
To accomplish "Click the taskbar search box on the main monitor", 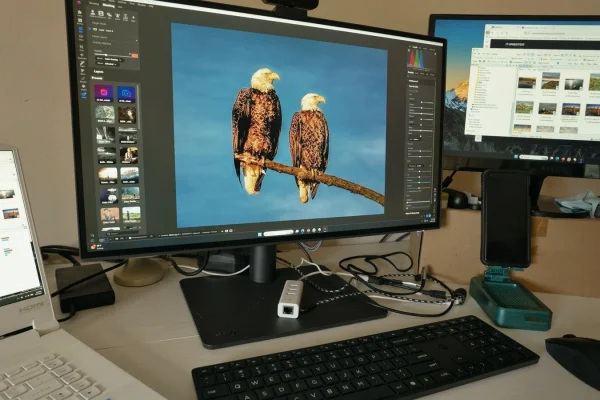I will pos(279,233).
